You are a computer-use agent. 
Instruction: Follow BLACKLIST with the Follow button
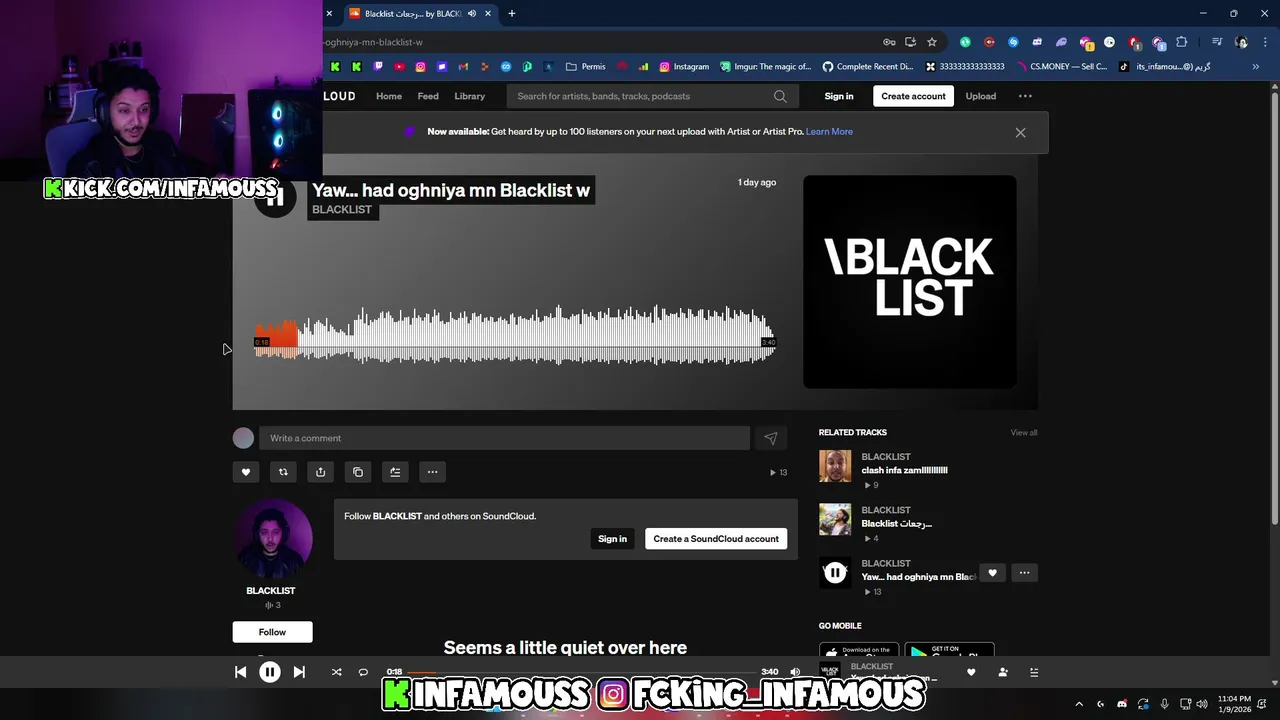point(272,632)
